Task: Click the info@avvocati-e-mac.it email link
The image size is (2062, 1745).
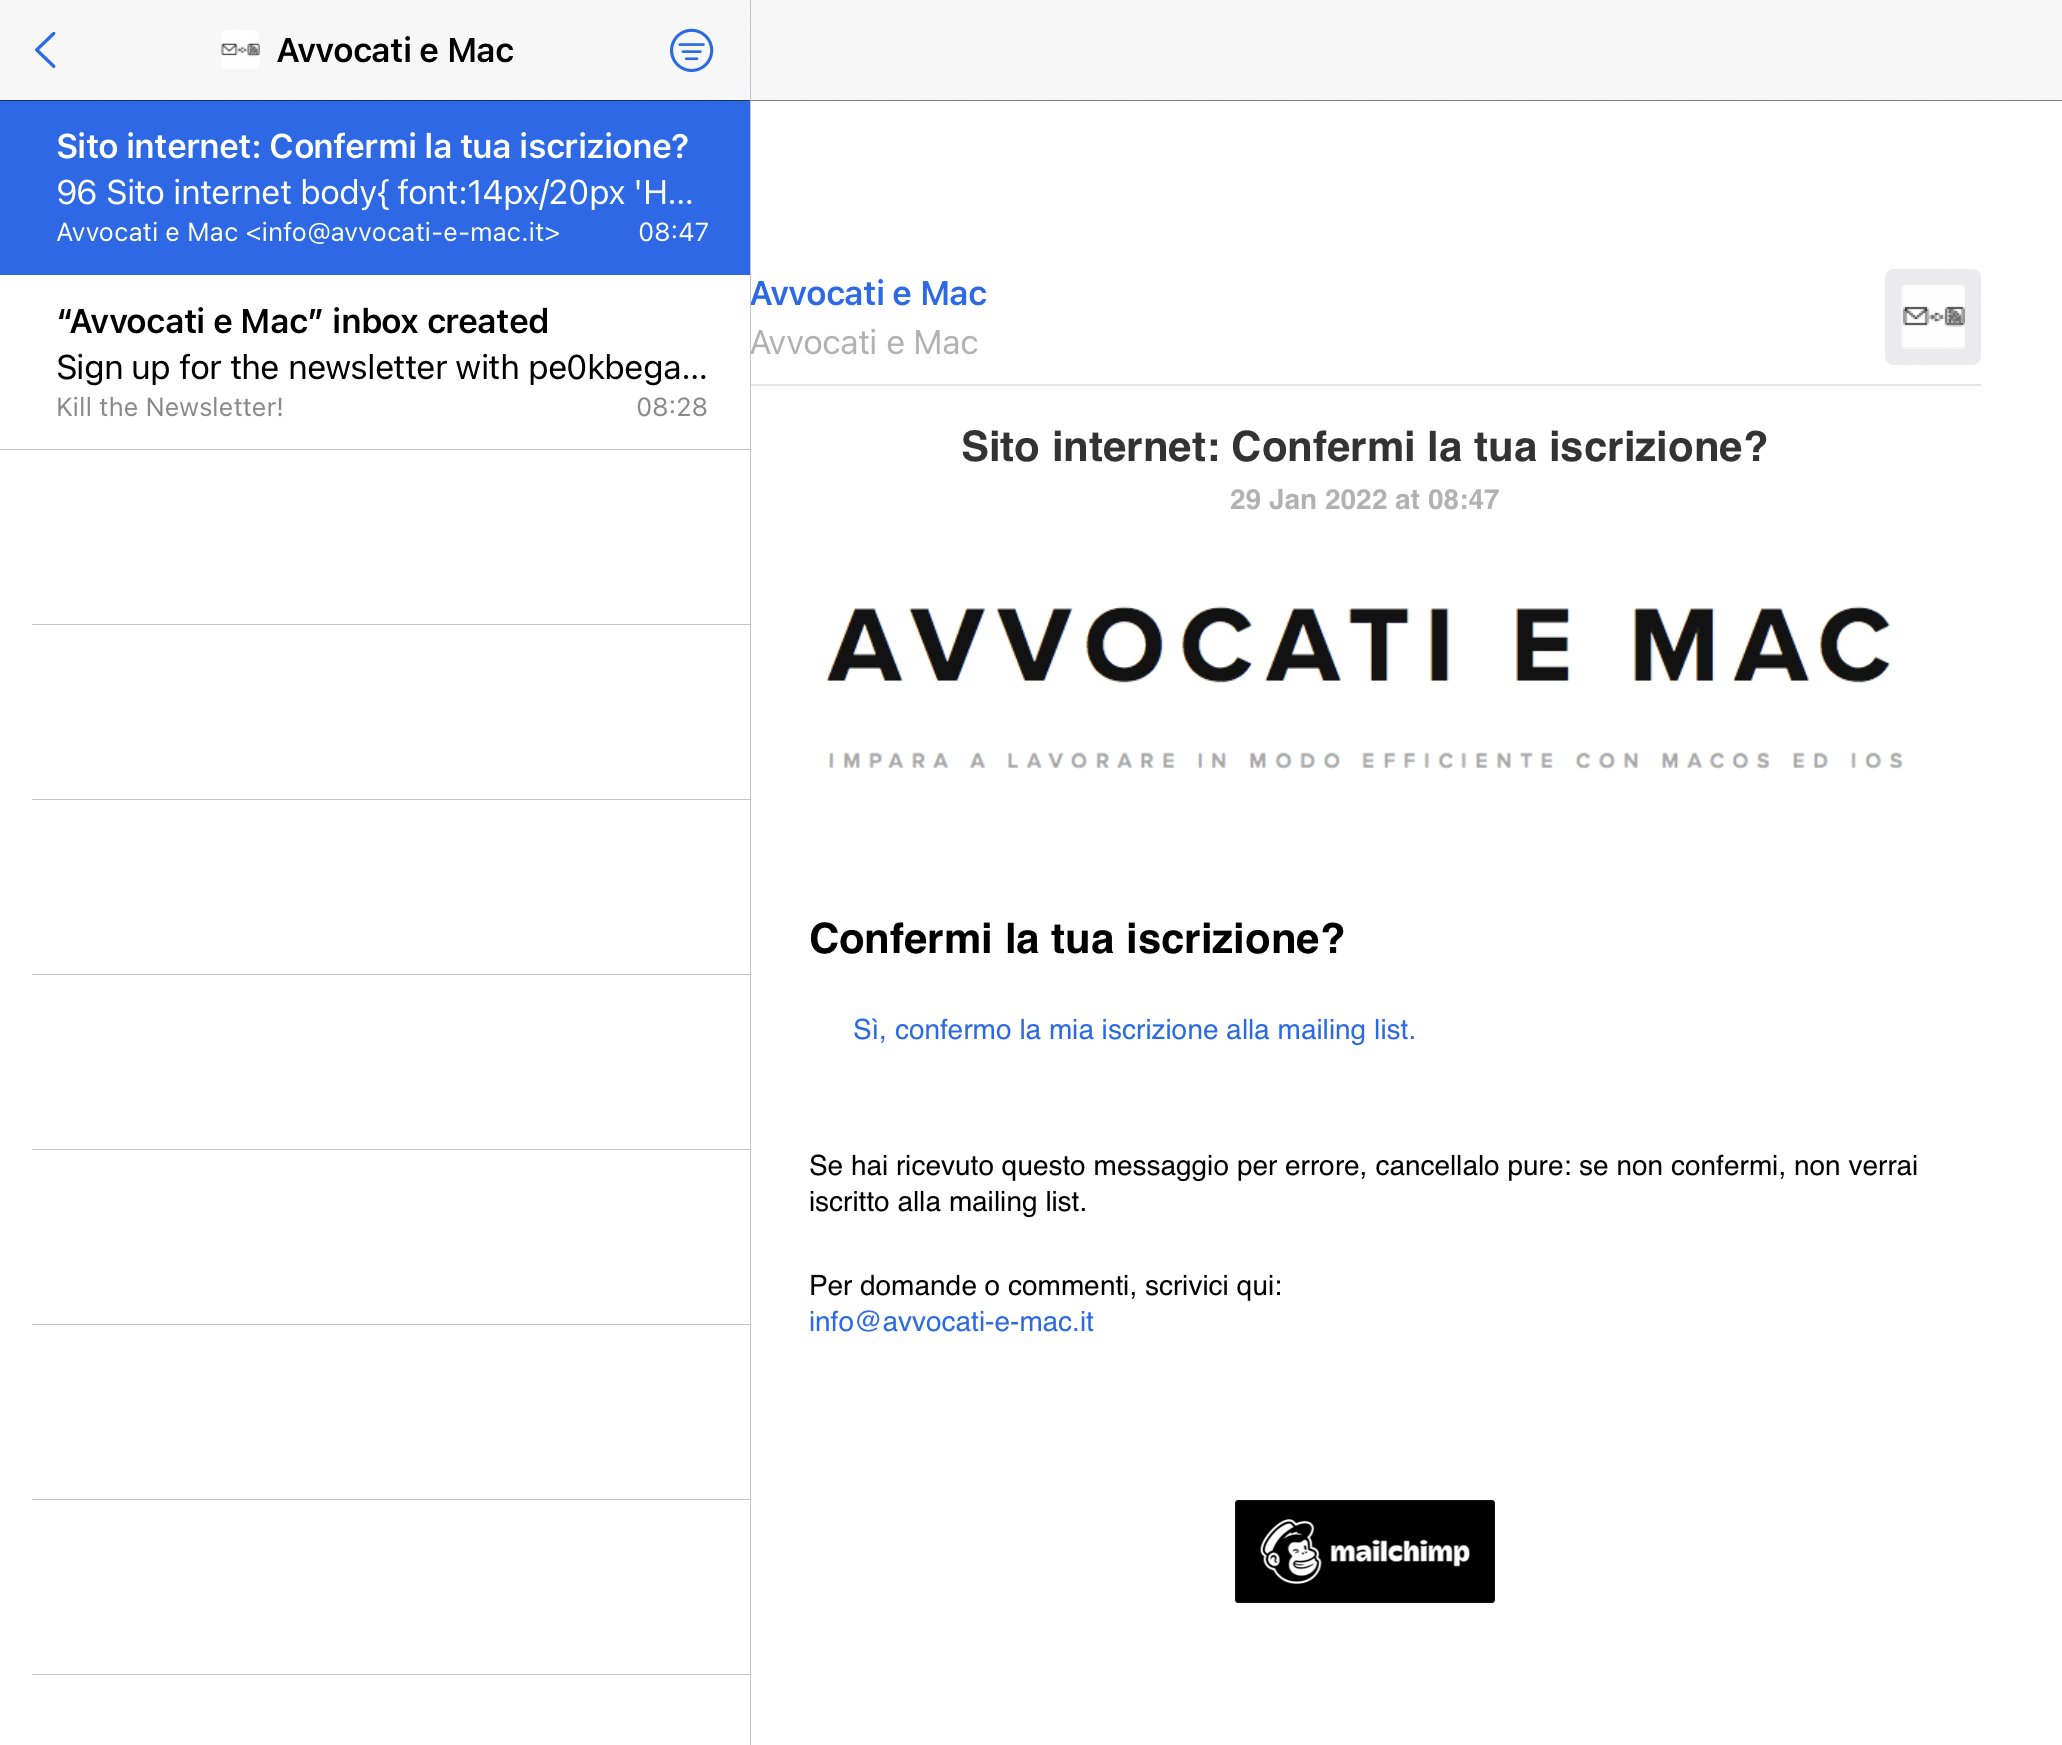Action: [x=951, y=1322]
